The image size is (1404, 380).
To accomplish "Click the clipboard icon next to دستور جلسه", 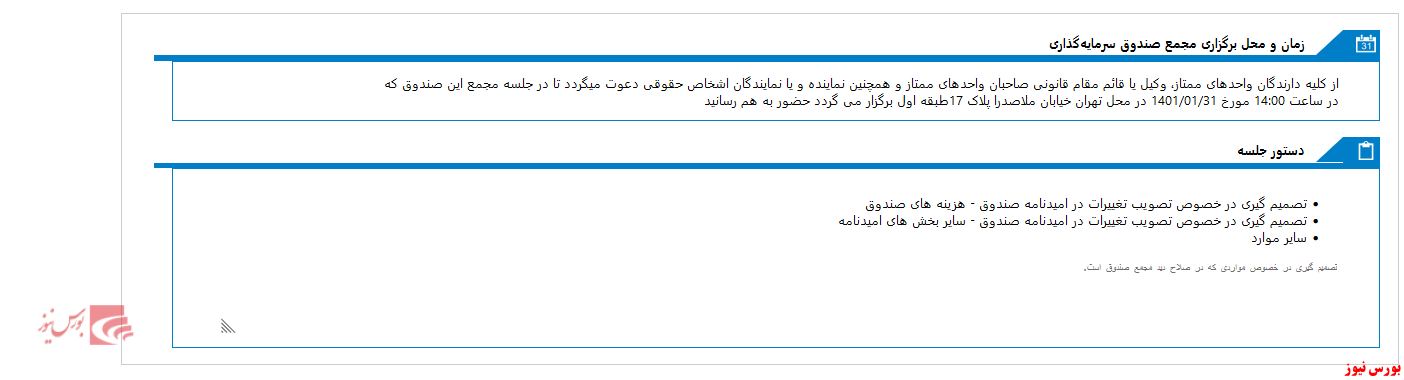I will 1365,151.
